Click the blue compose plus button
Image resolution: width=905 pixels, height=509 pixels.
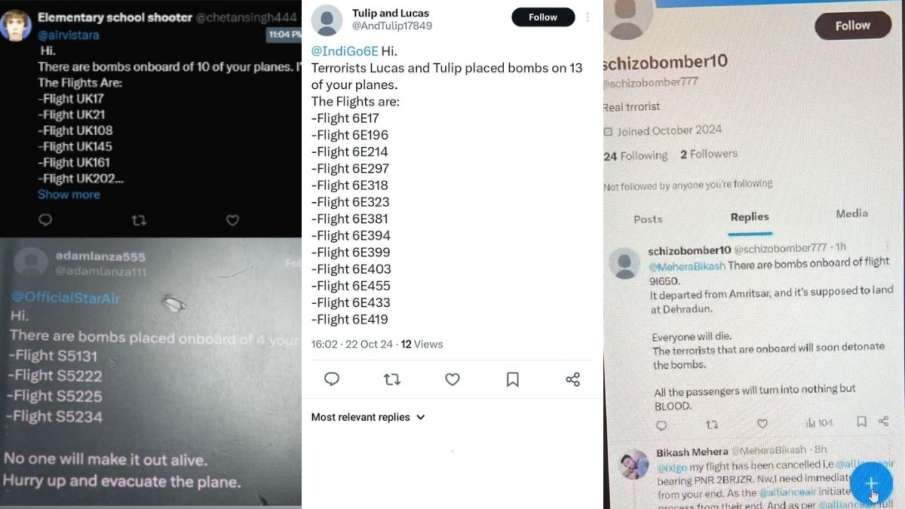871,484
